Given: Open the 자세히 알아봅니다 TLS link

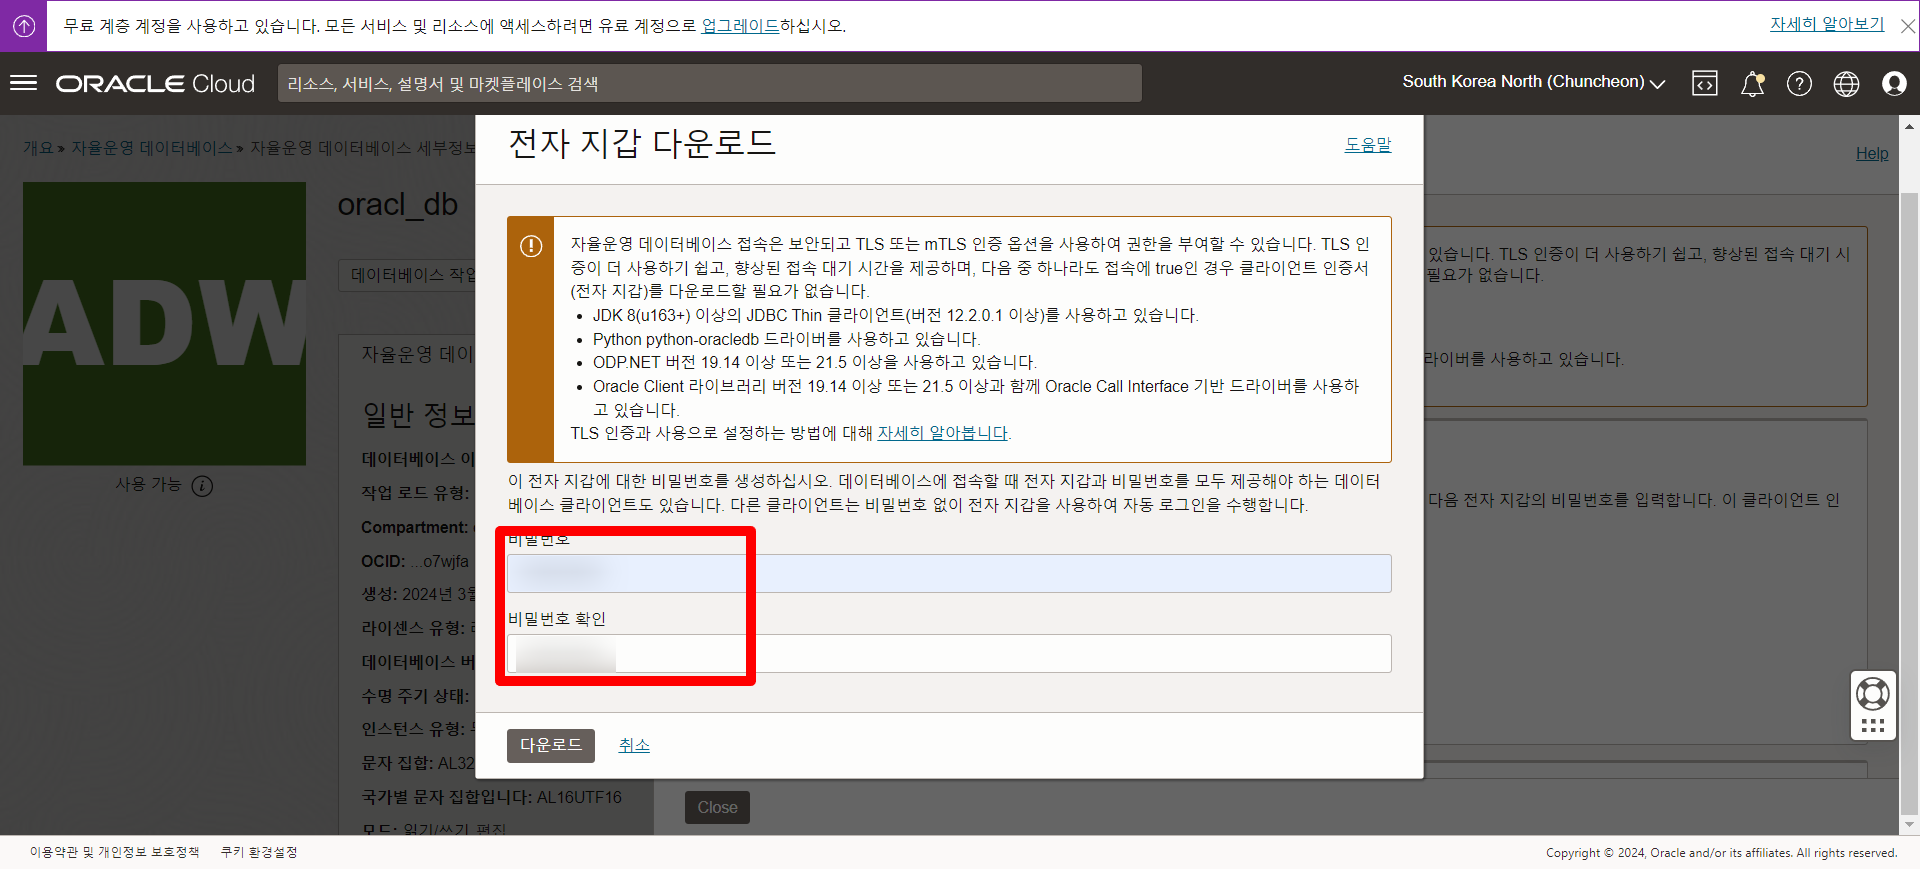Looking at the screenshot, I should click(x=942, y=433).
